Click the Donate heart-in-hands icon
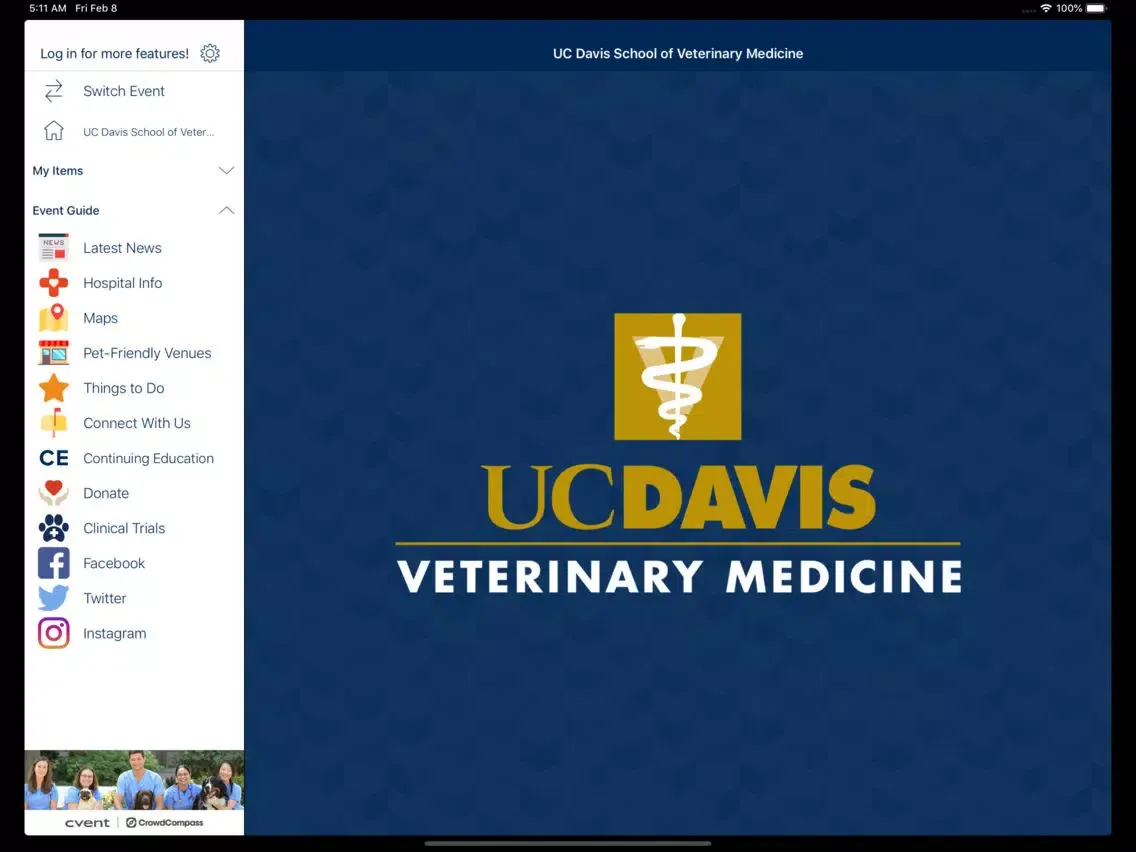The width and height of the screenshot is (1136, 852). click(x=54, y=493)
